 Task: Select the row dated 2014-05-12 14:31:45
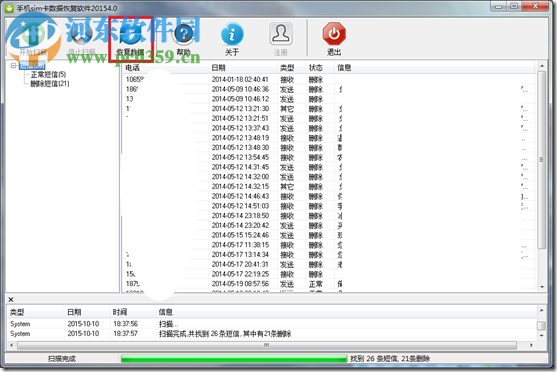coord(329,167)
